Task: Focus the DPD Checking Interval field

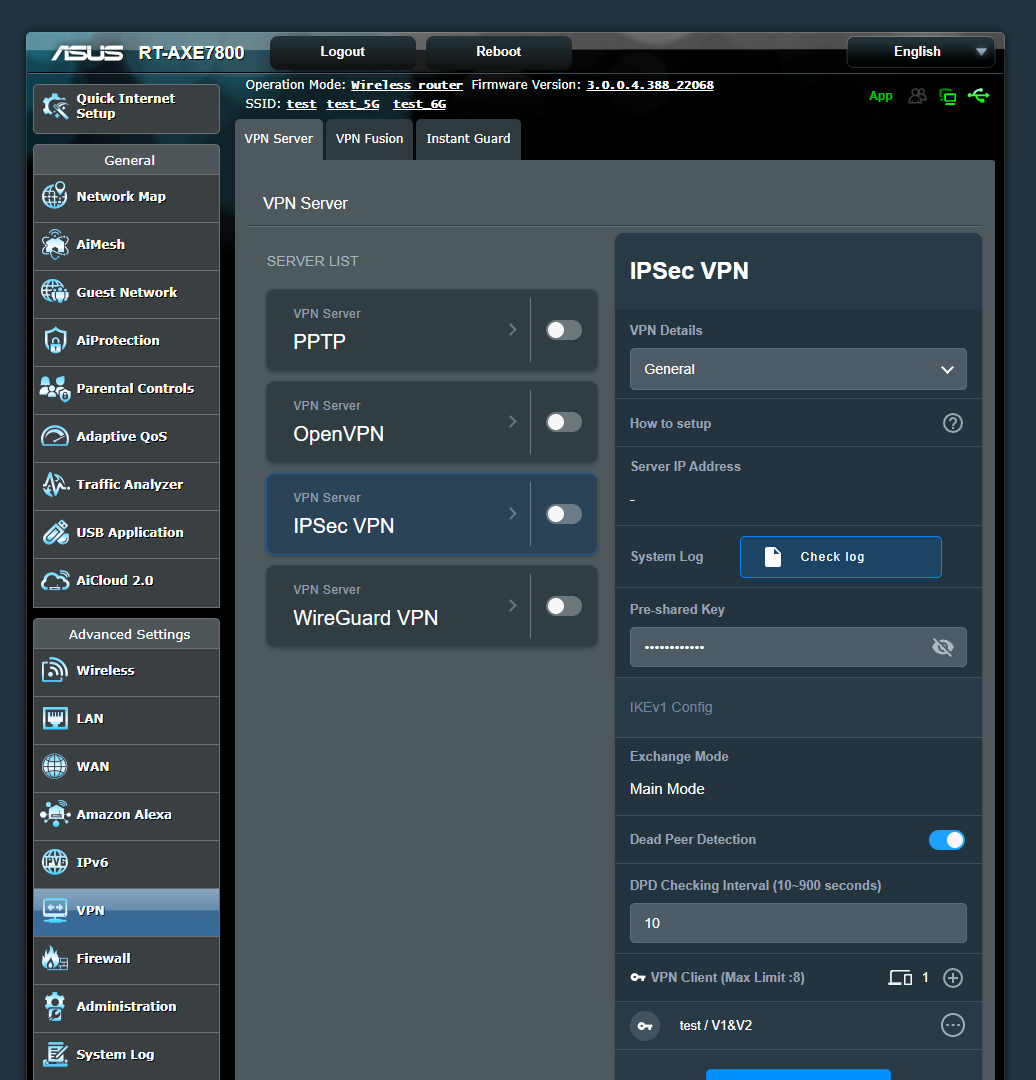Action: 798,923
